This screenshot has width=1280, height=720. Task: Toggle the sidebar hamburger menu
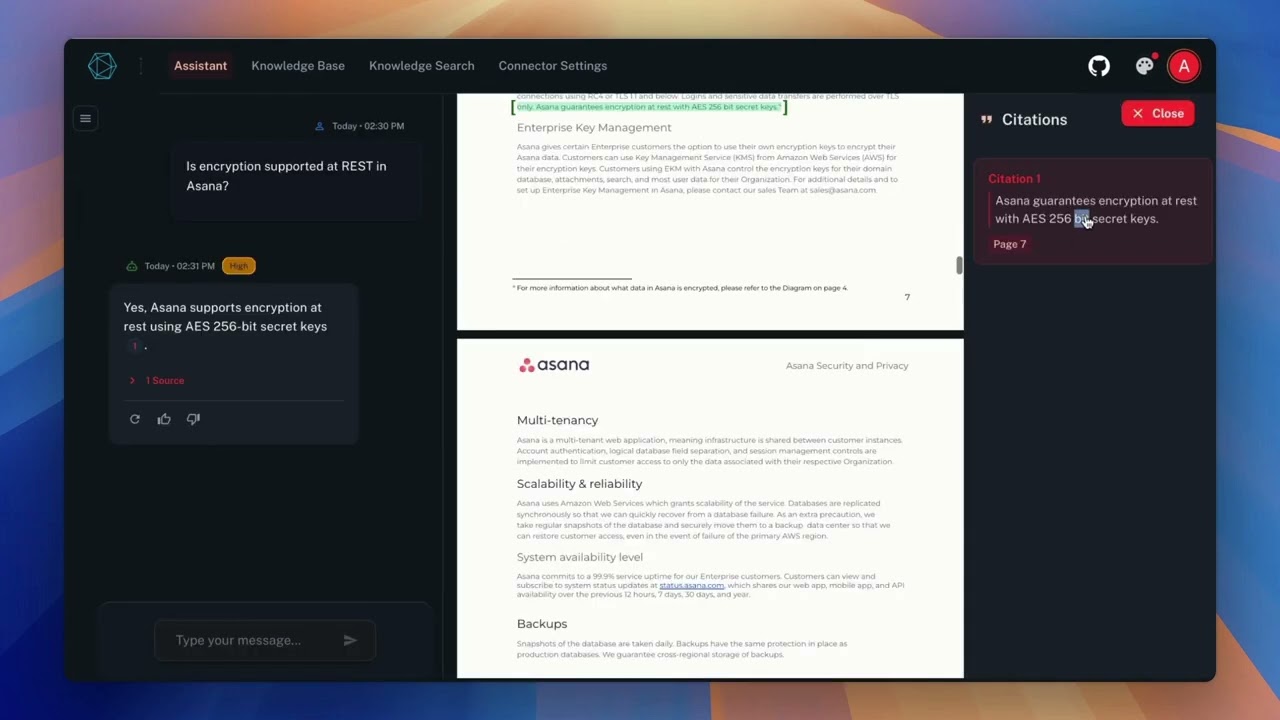[85, 118]
